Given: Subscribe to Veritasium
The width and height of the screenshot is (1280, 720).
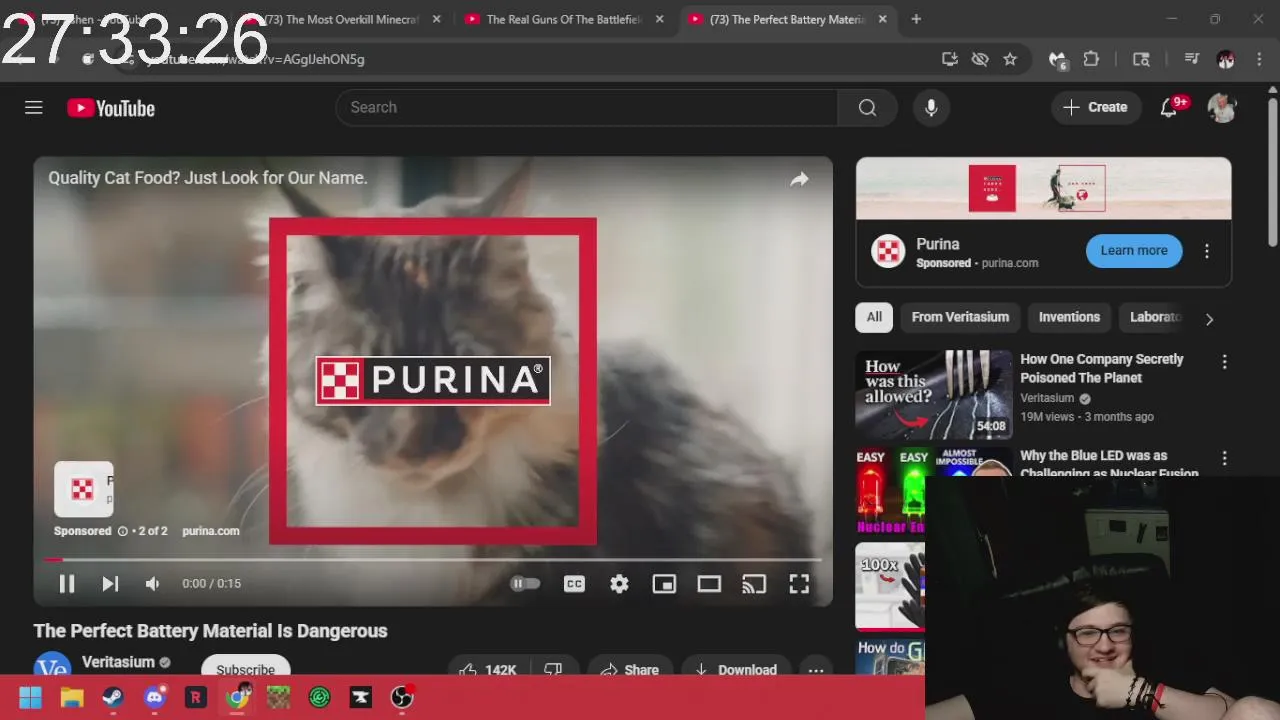Looking at the screenshot, I should (x=245, y=669).
